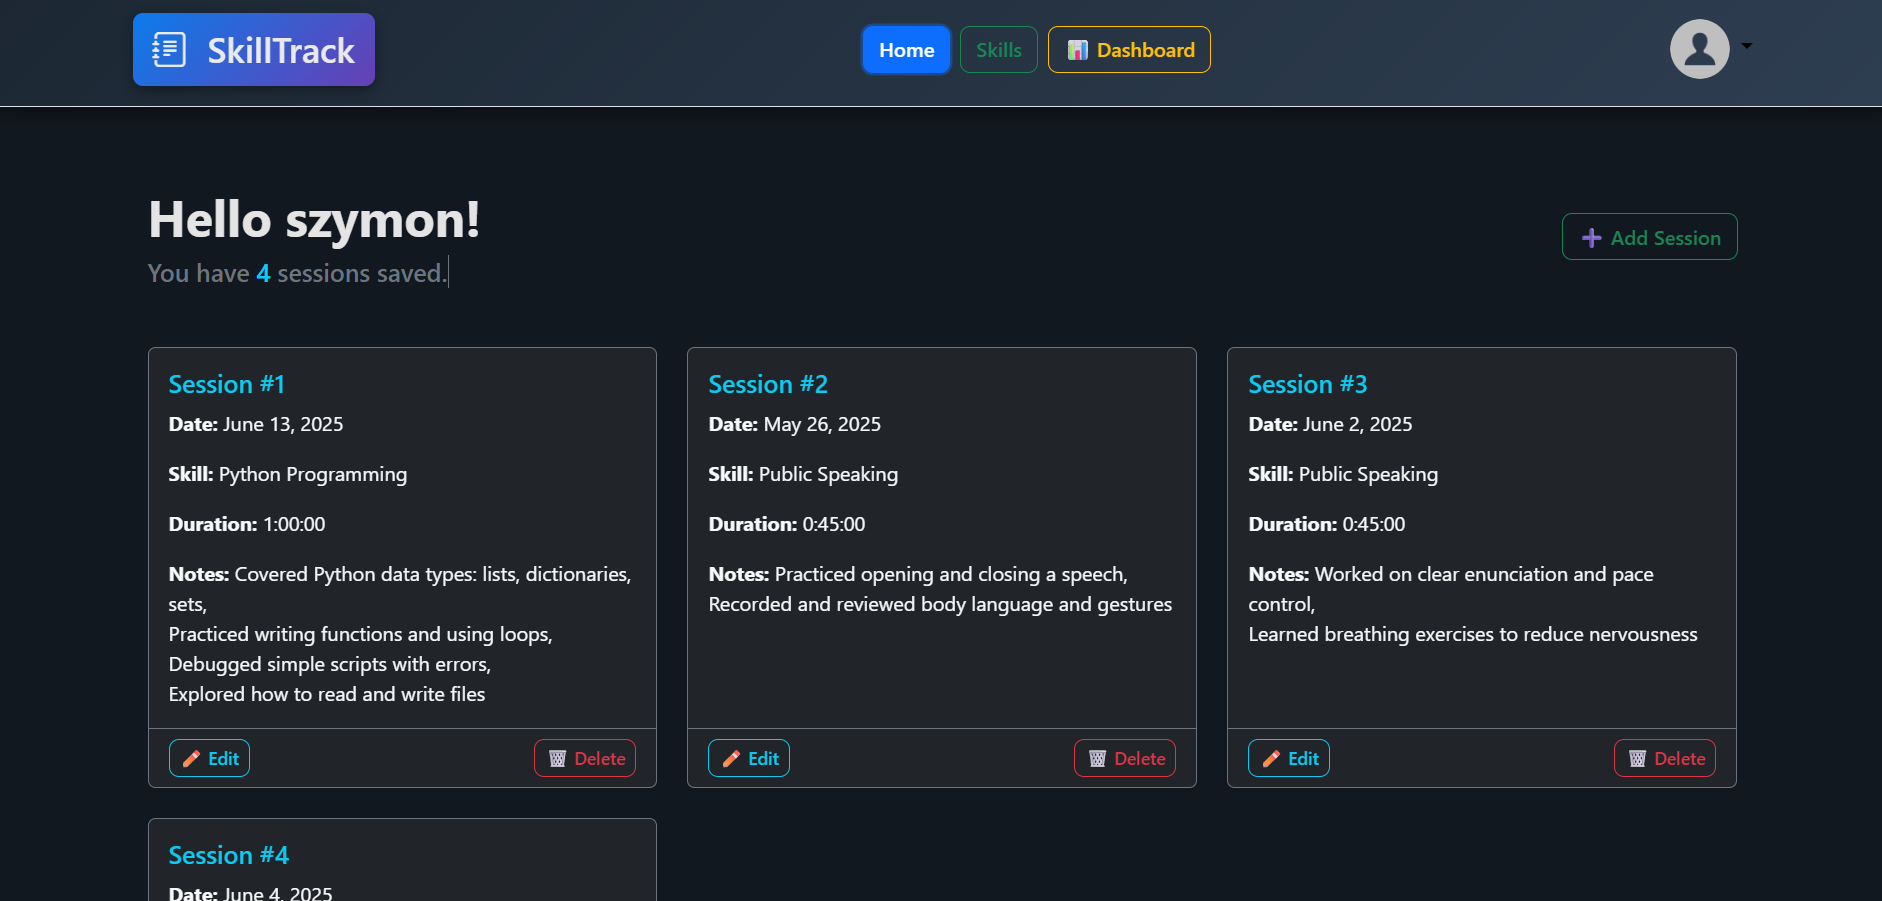Click the plus icon in Add Session
Image resolution: width=1882 pixels, height=901 pixels.
(x=1590, y=237)
